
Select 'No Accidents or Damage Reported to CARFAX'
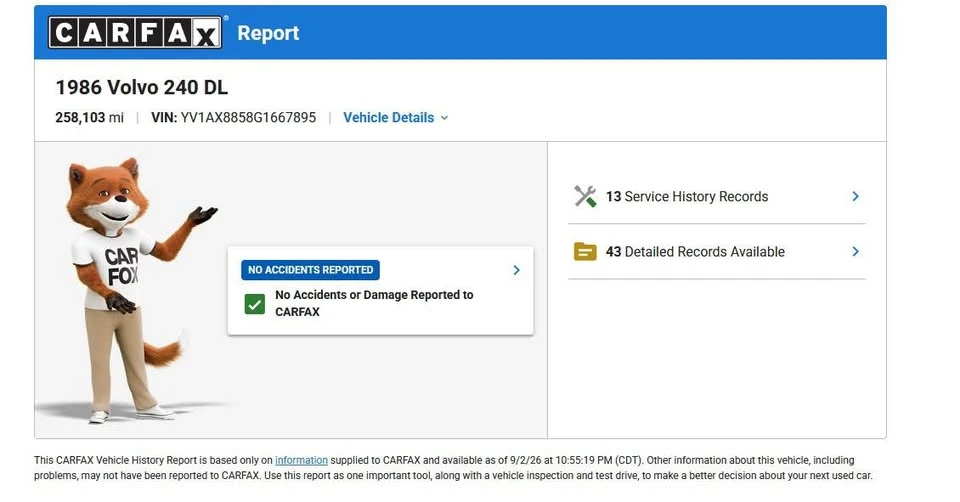coord(374,303)
